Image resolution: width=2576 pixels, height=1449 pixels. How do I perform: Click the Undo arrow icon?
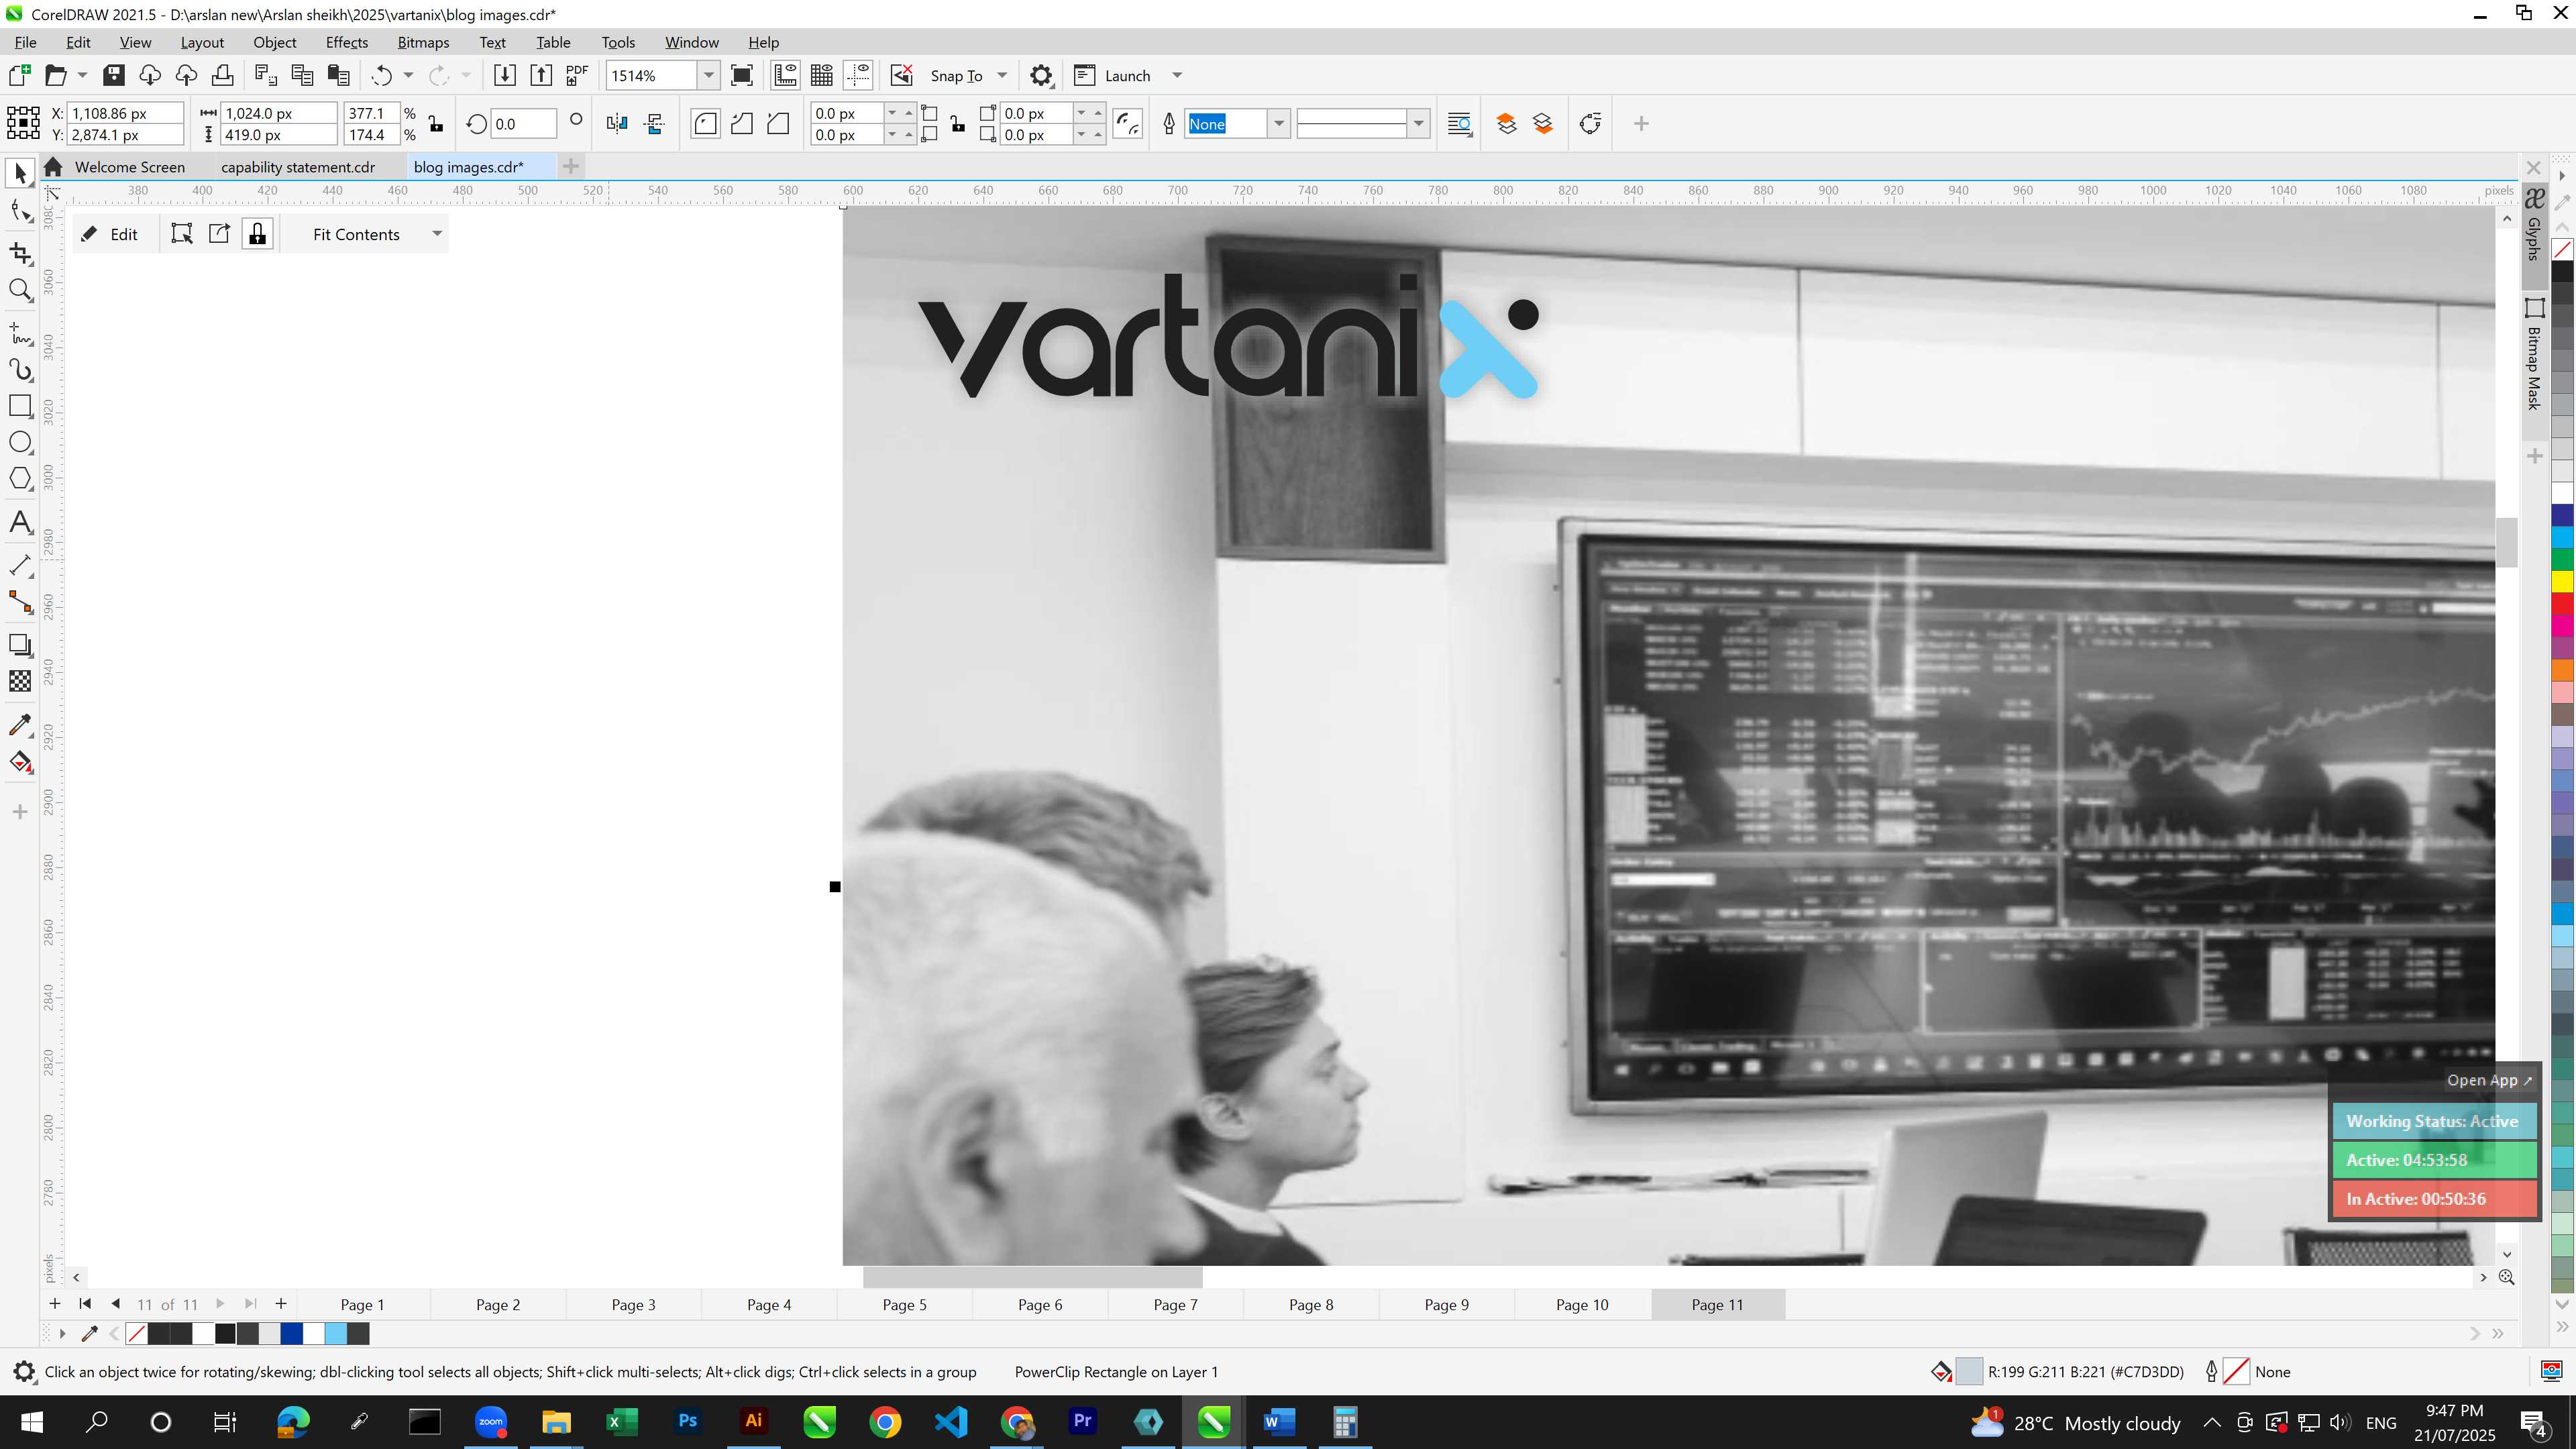coord(381,76)
